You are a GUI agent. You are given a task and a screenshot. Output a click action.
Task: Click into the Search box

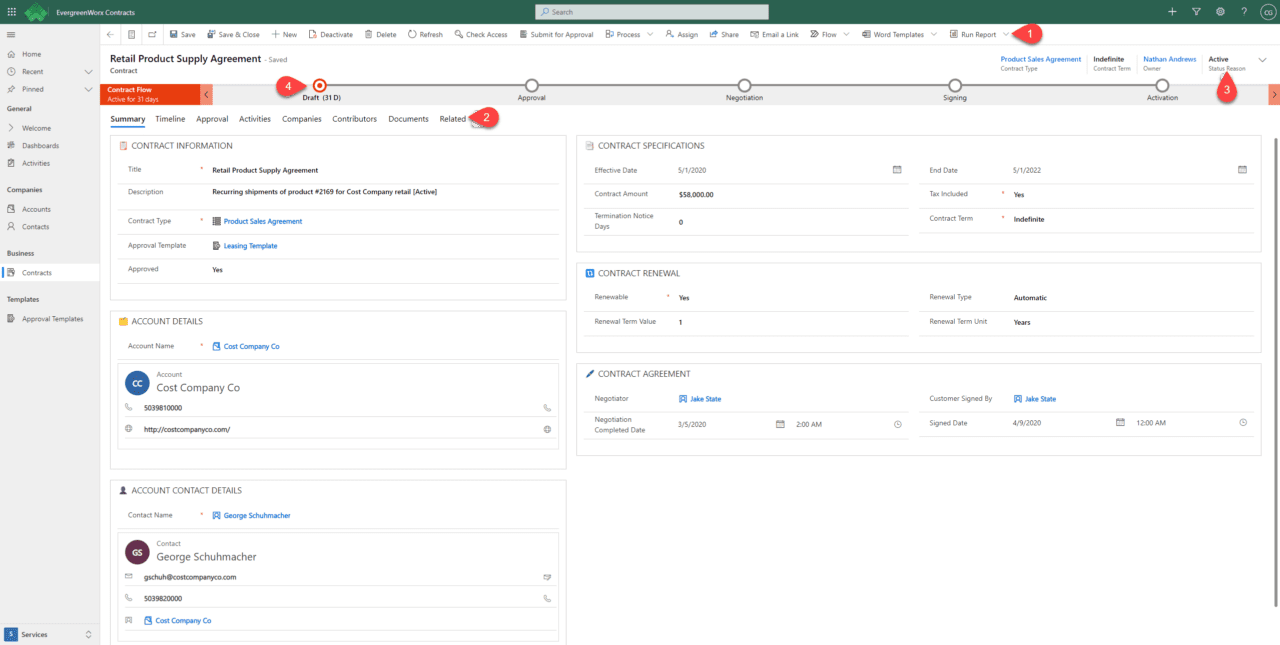652,12
